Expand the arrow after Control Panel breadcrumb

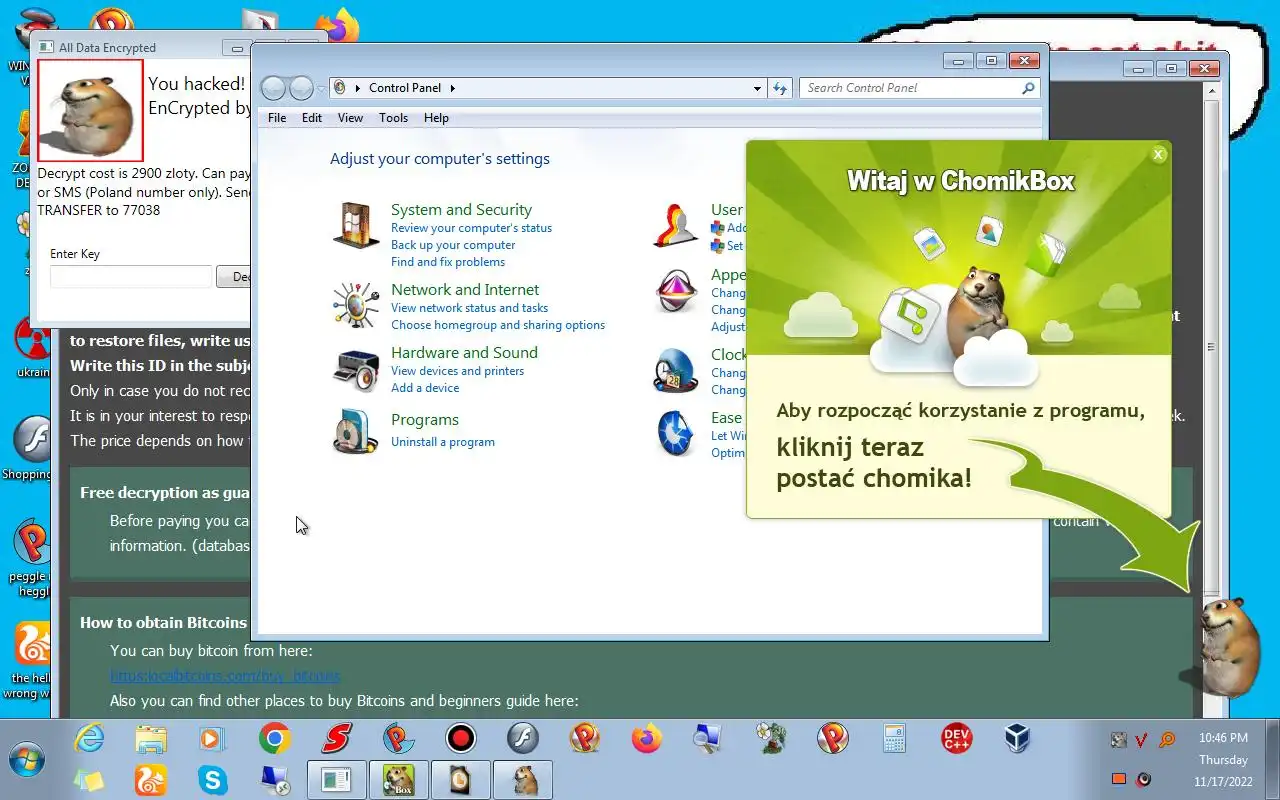[452, 88]
